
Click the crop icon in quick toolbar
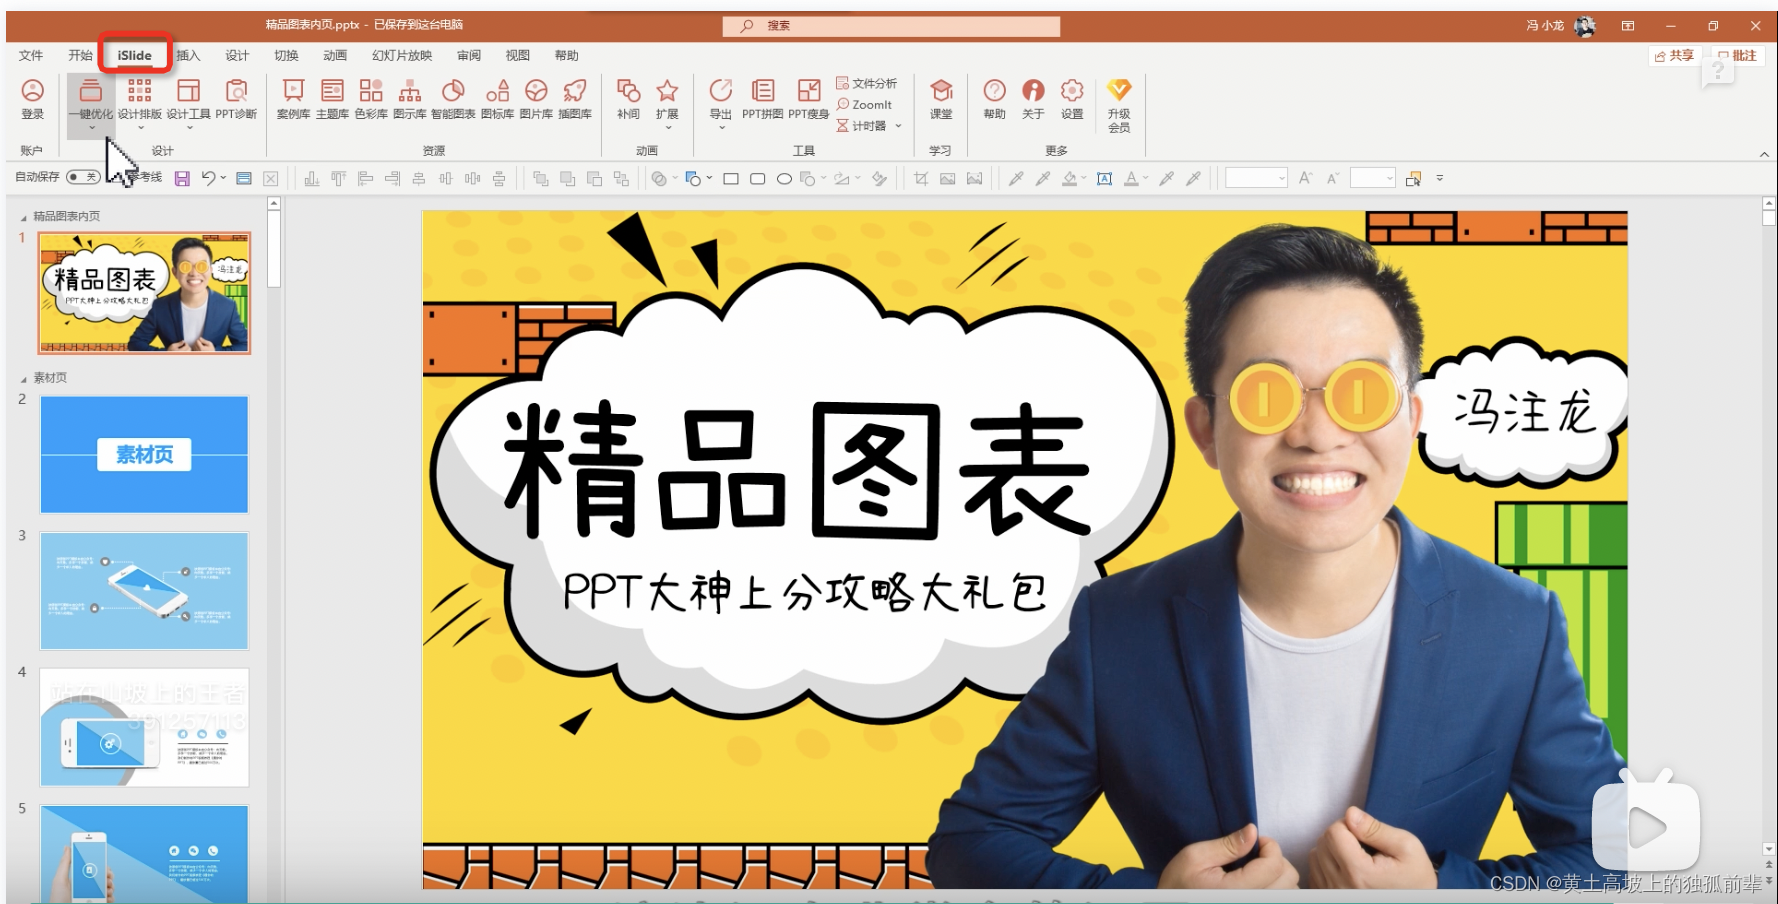coord(921,179)
